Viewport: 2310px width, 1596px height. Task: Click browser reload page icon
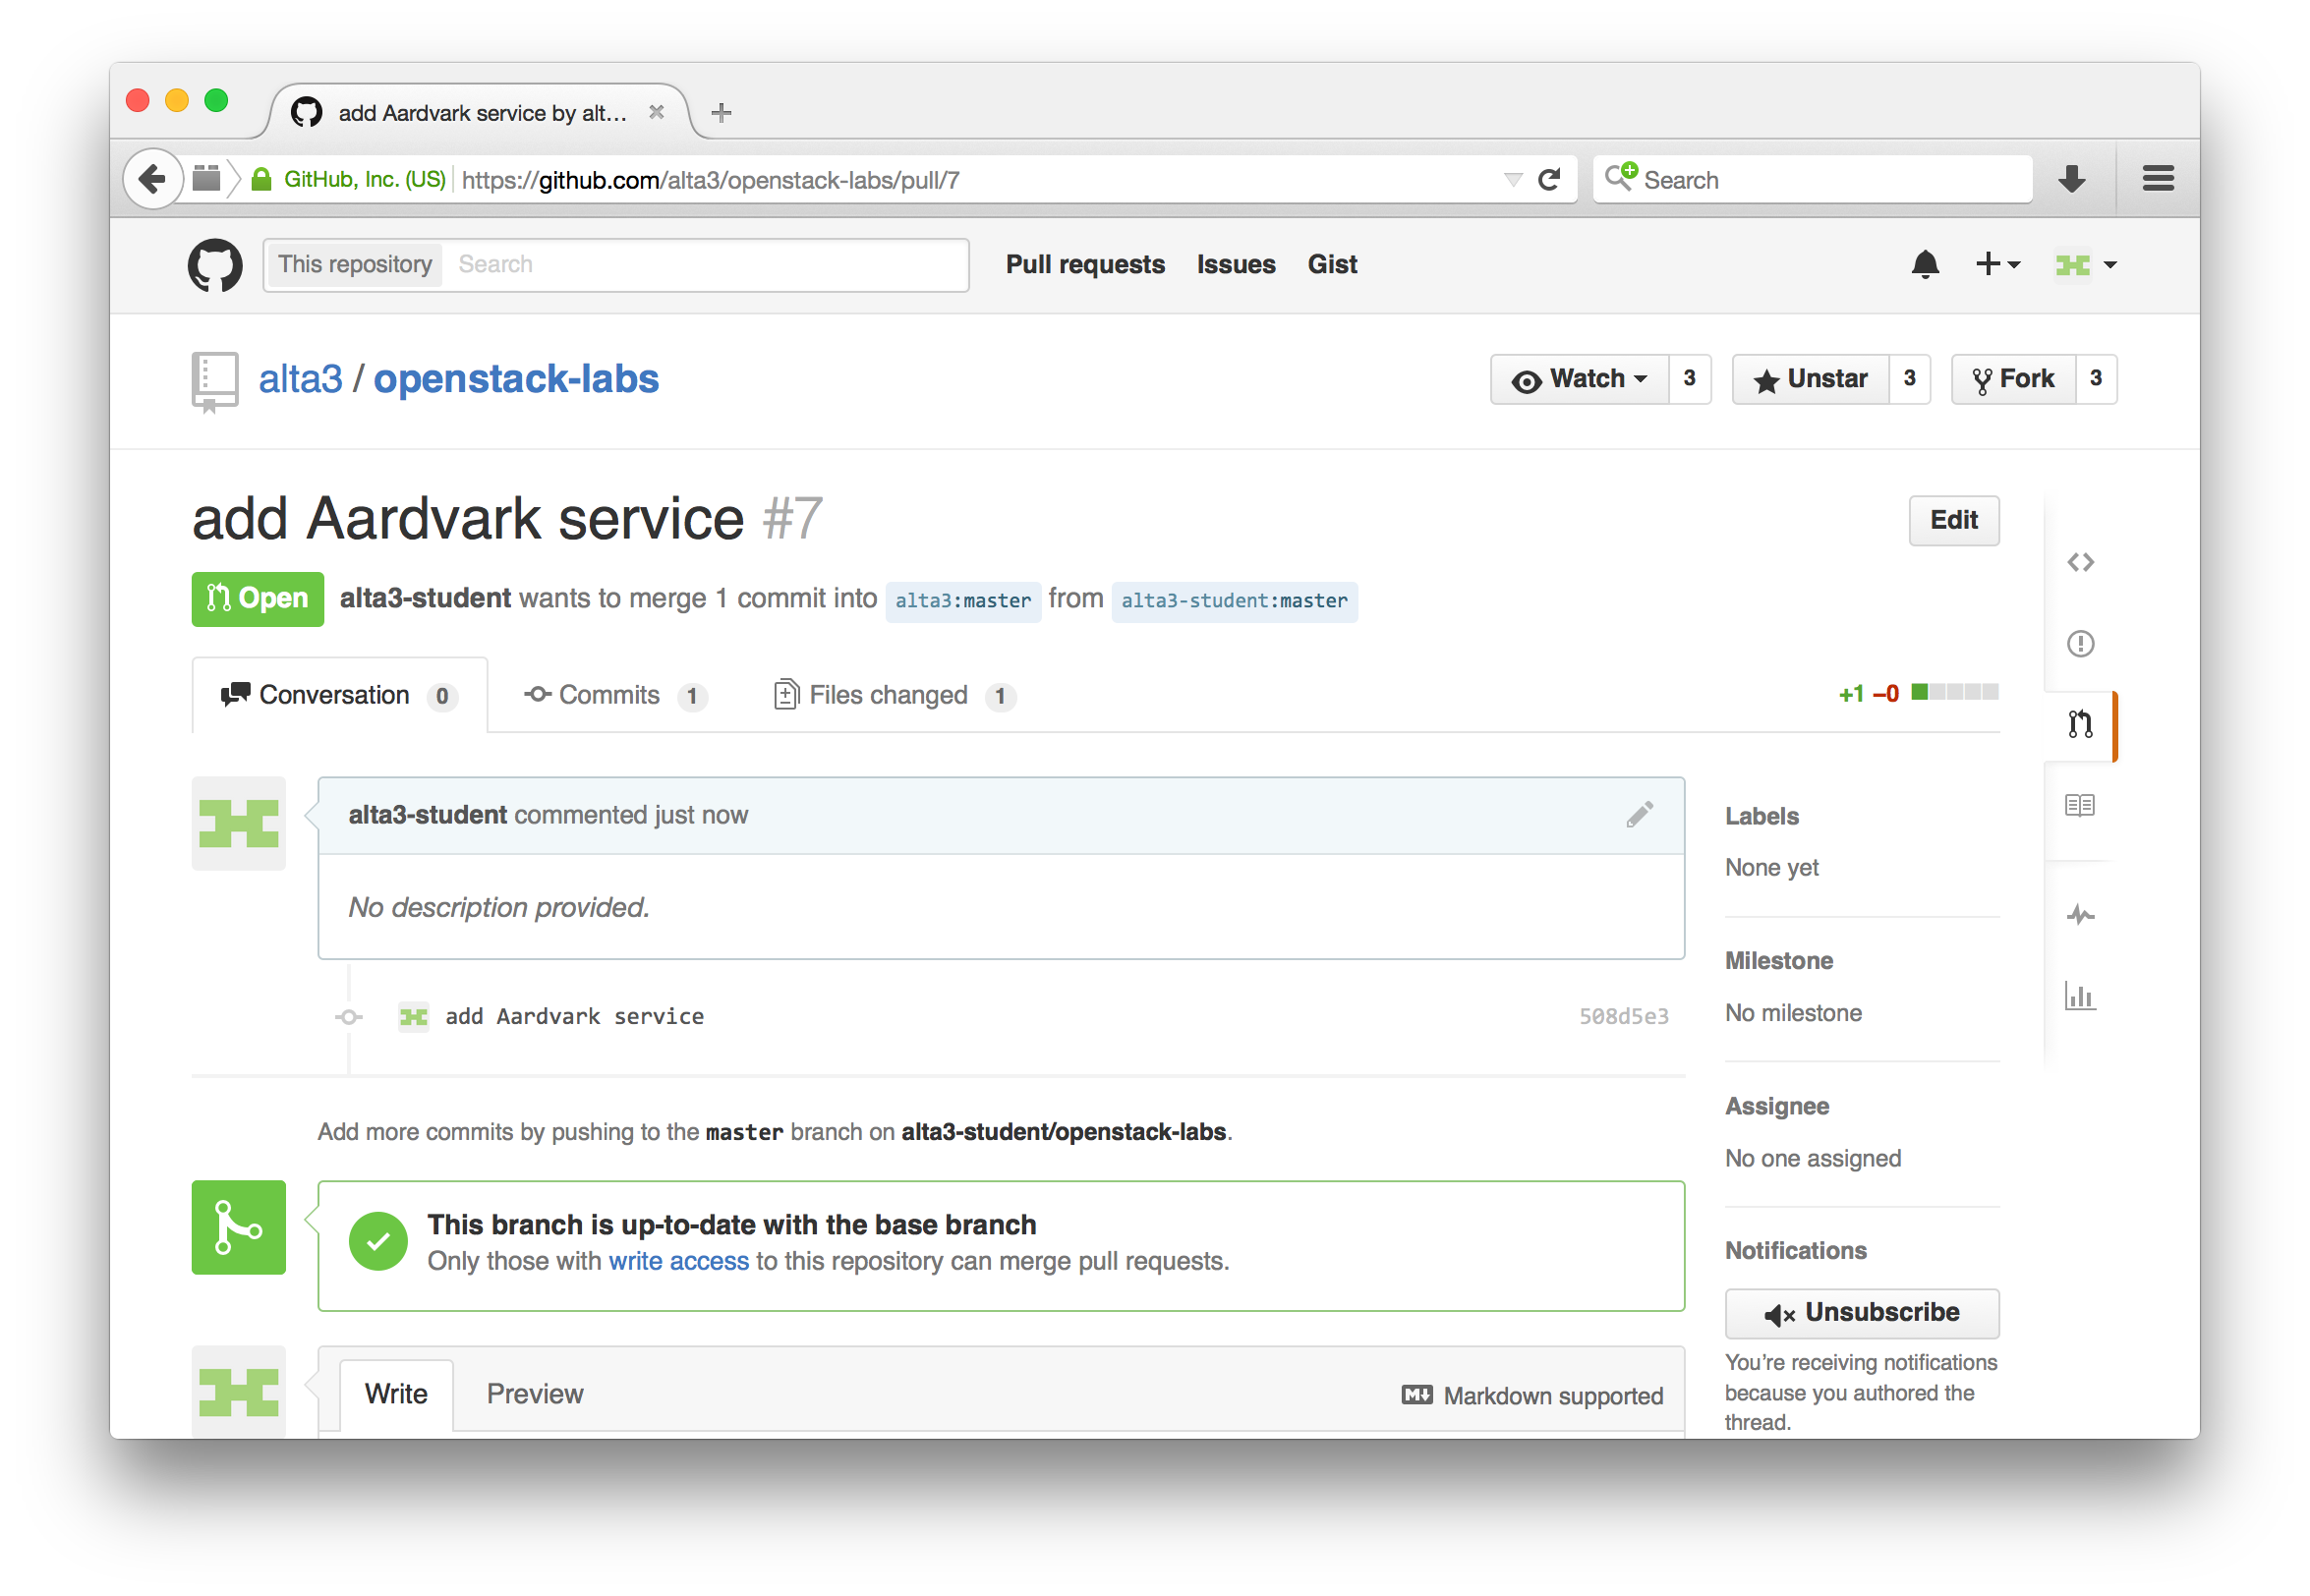tap(1549, 180)
